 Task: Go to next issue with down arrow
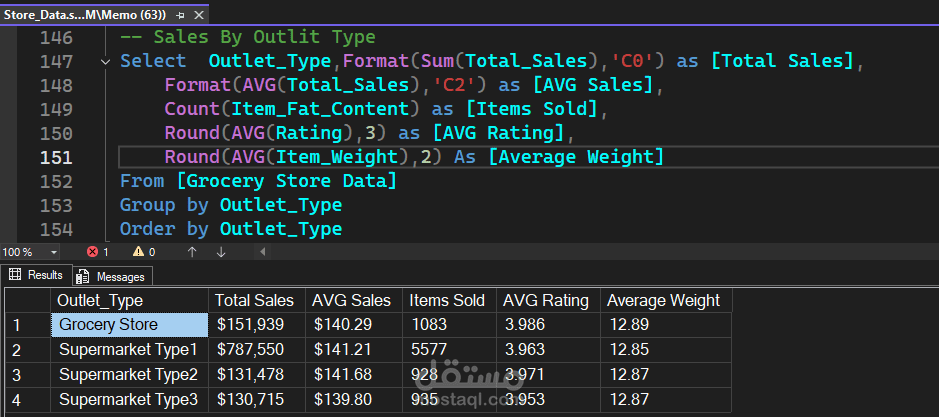[x=220, y=252]
